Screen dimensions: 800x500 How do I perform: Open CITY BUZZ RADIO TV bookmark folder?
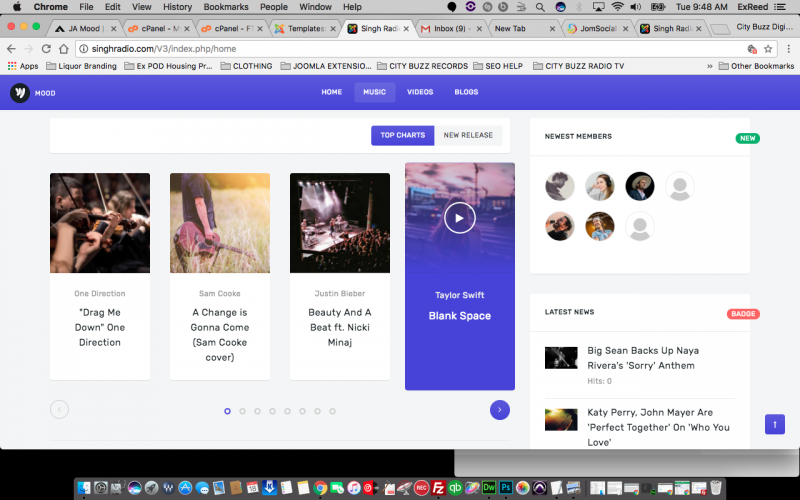click(x=579, y=66)
